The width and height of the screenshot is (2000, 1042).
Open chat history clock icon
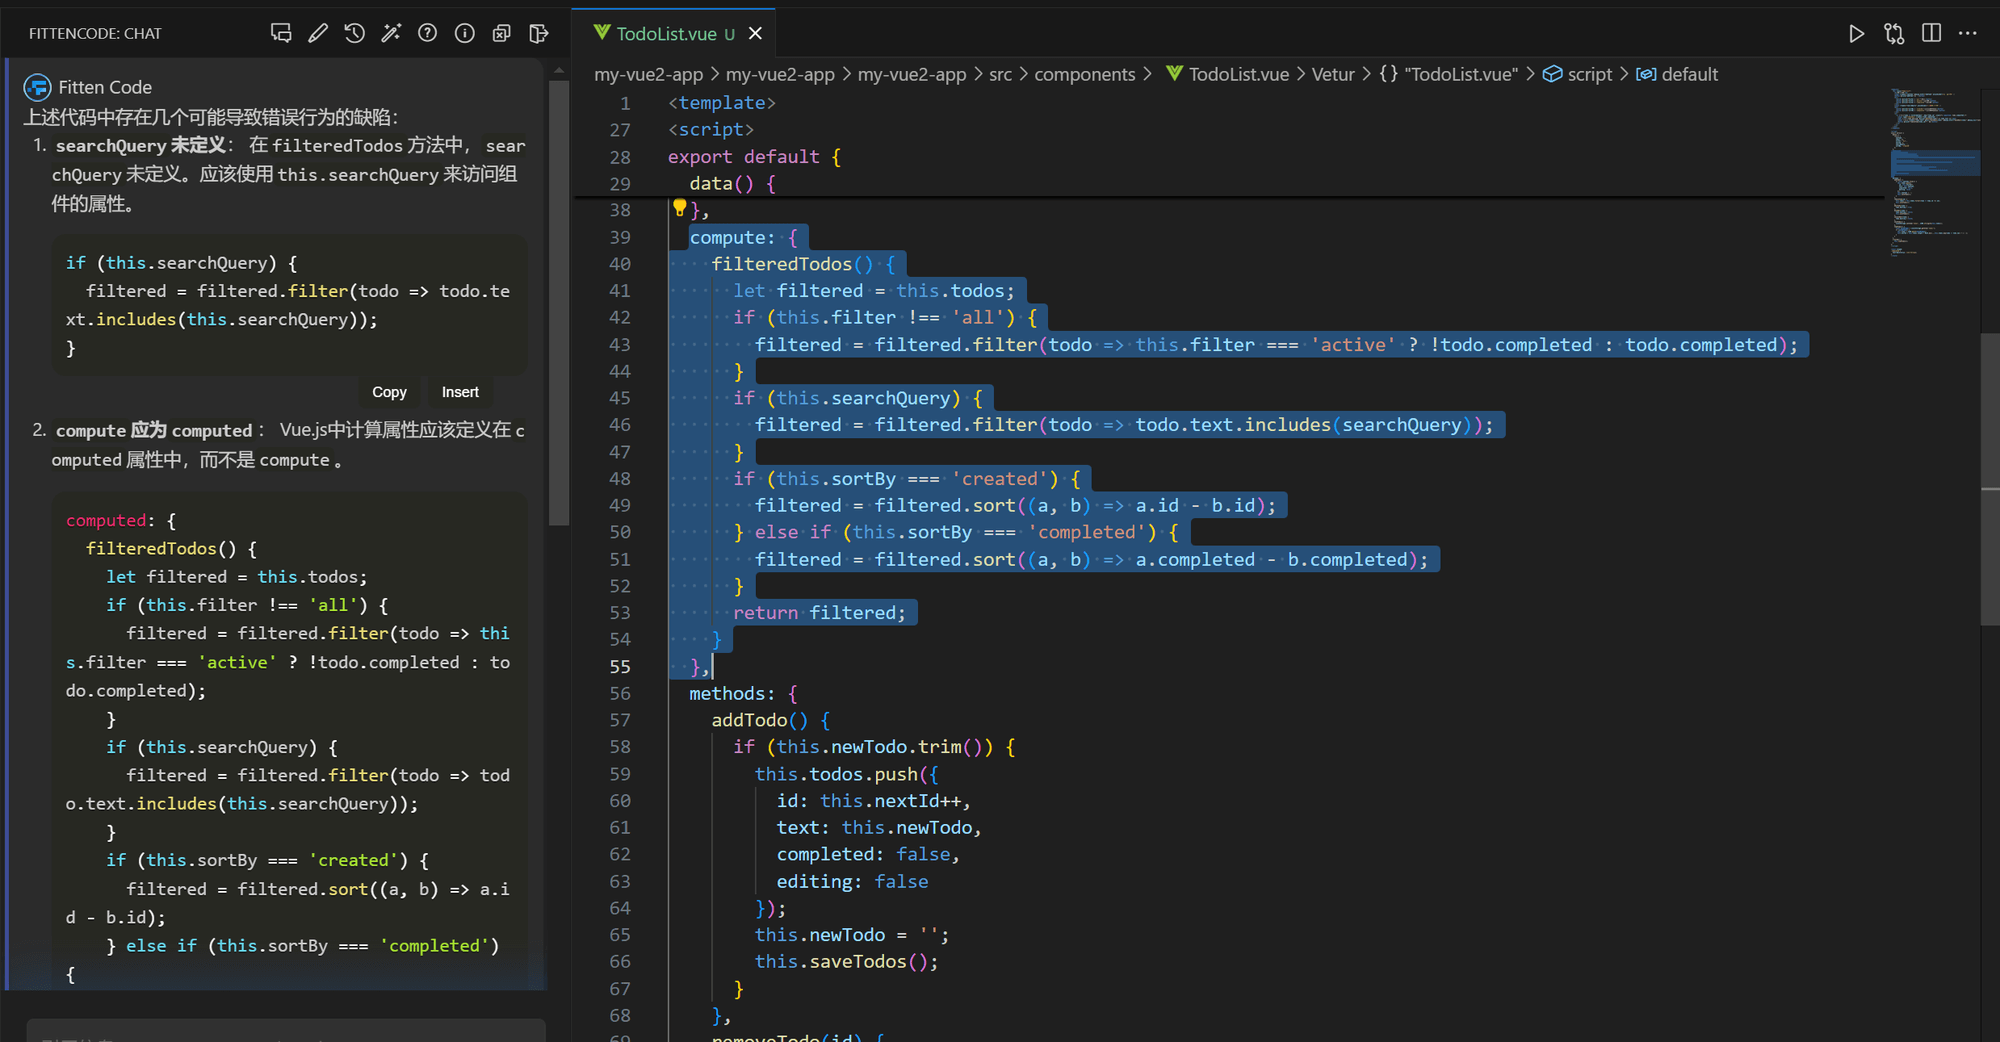coord(355,33)
